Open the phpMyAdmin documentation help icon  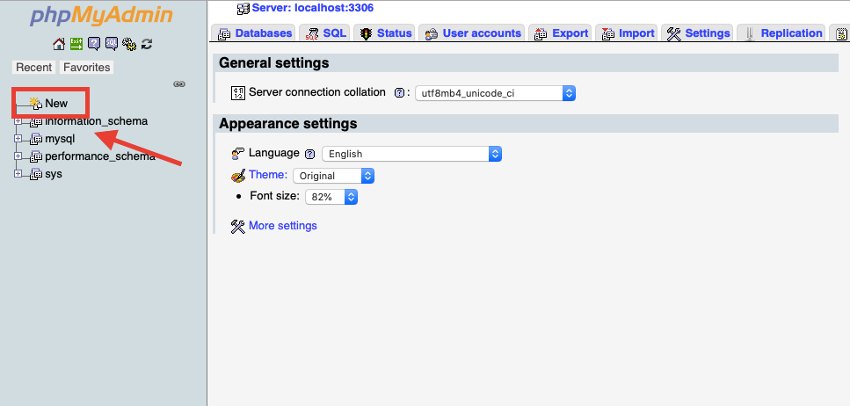94,44
